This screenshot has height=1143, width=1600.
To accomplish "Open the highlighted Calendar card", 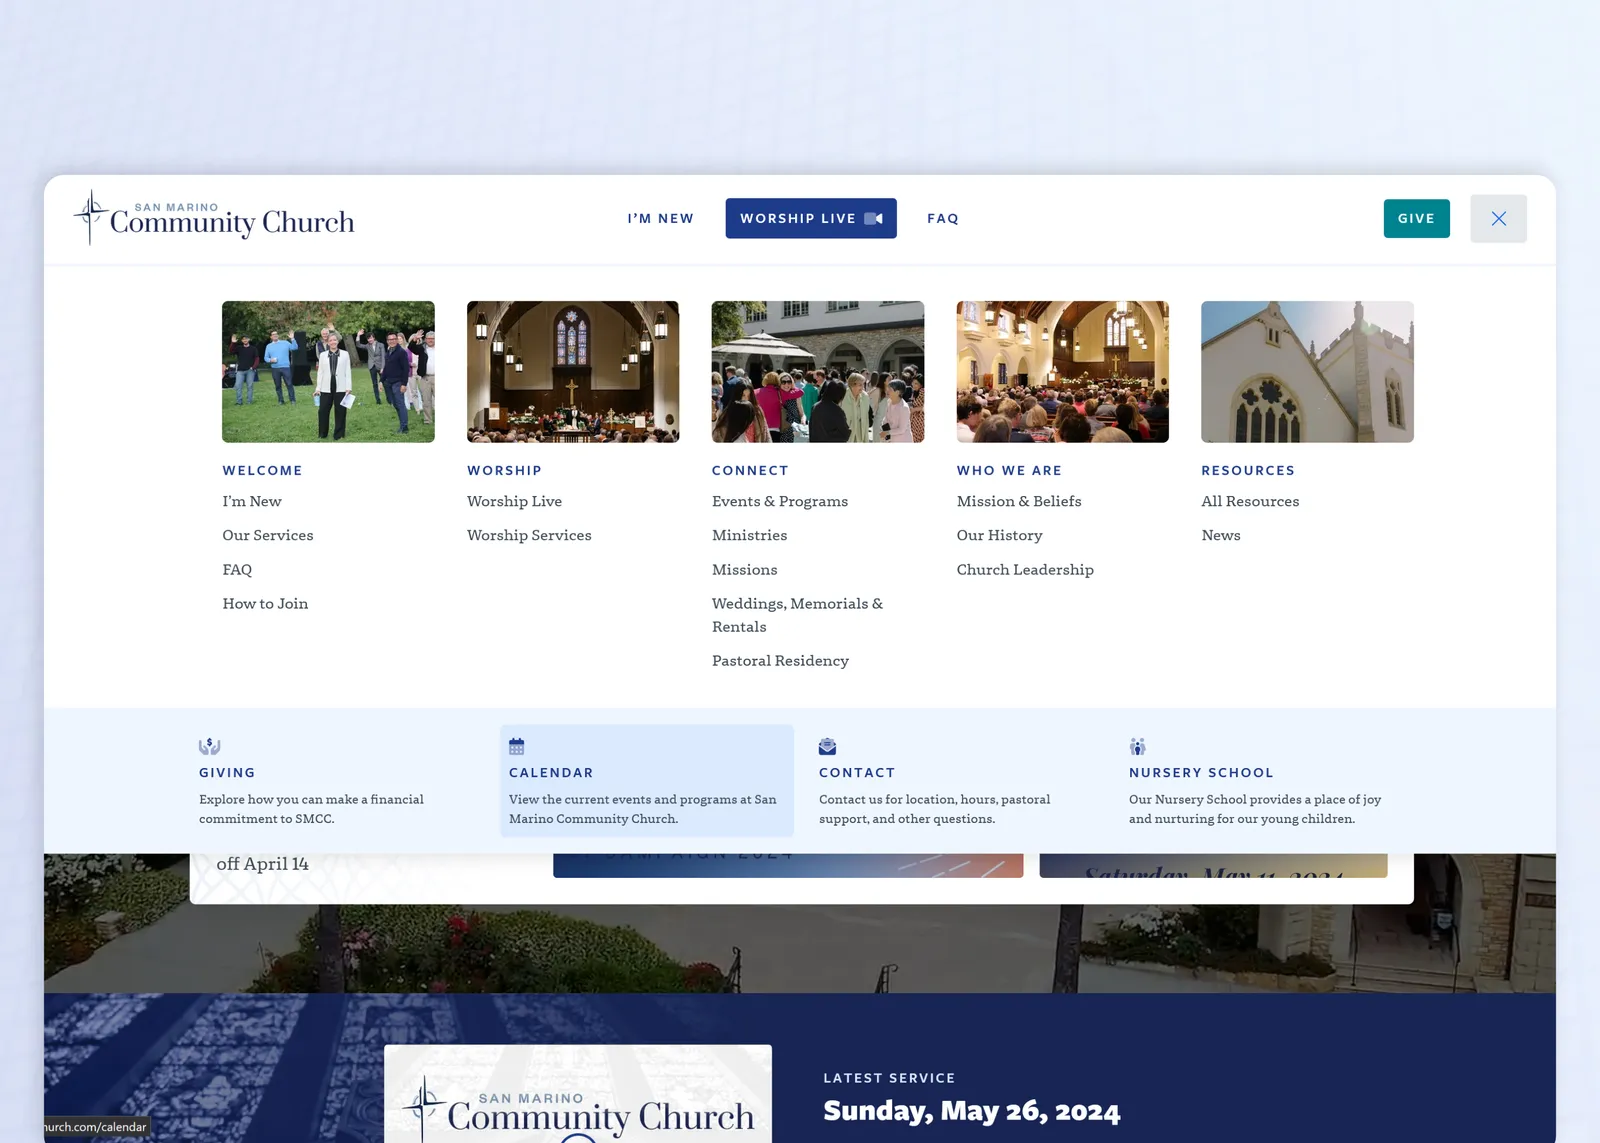I will point(646,782).
